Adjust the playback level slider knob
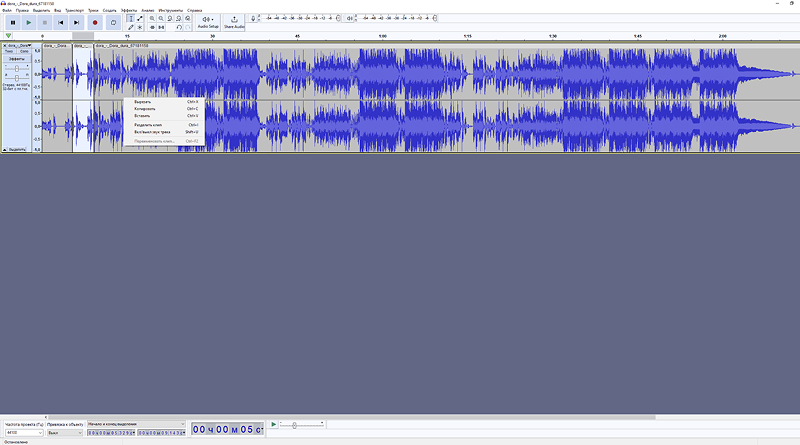800x445 pixels. [435, 18]
